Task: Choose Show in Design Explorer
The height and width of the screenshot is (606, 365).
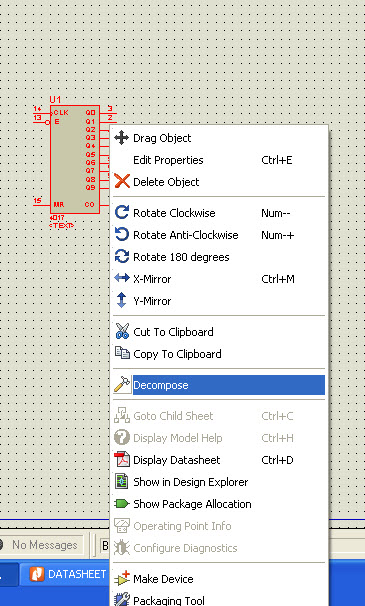Action: click(x=219, y=482)
